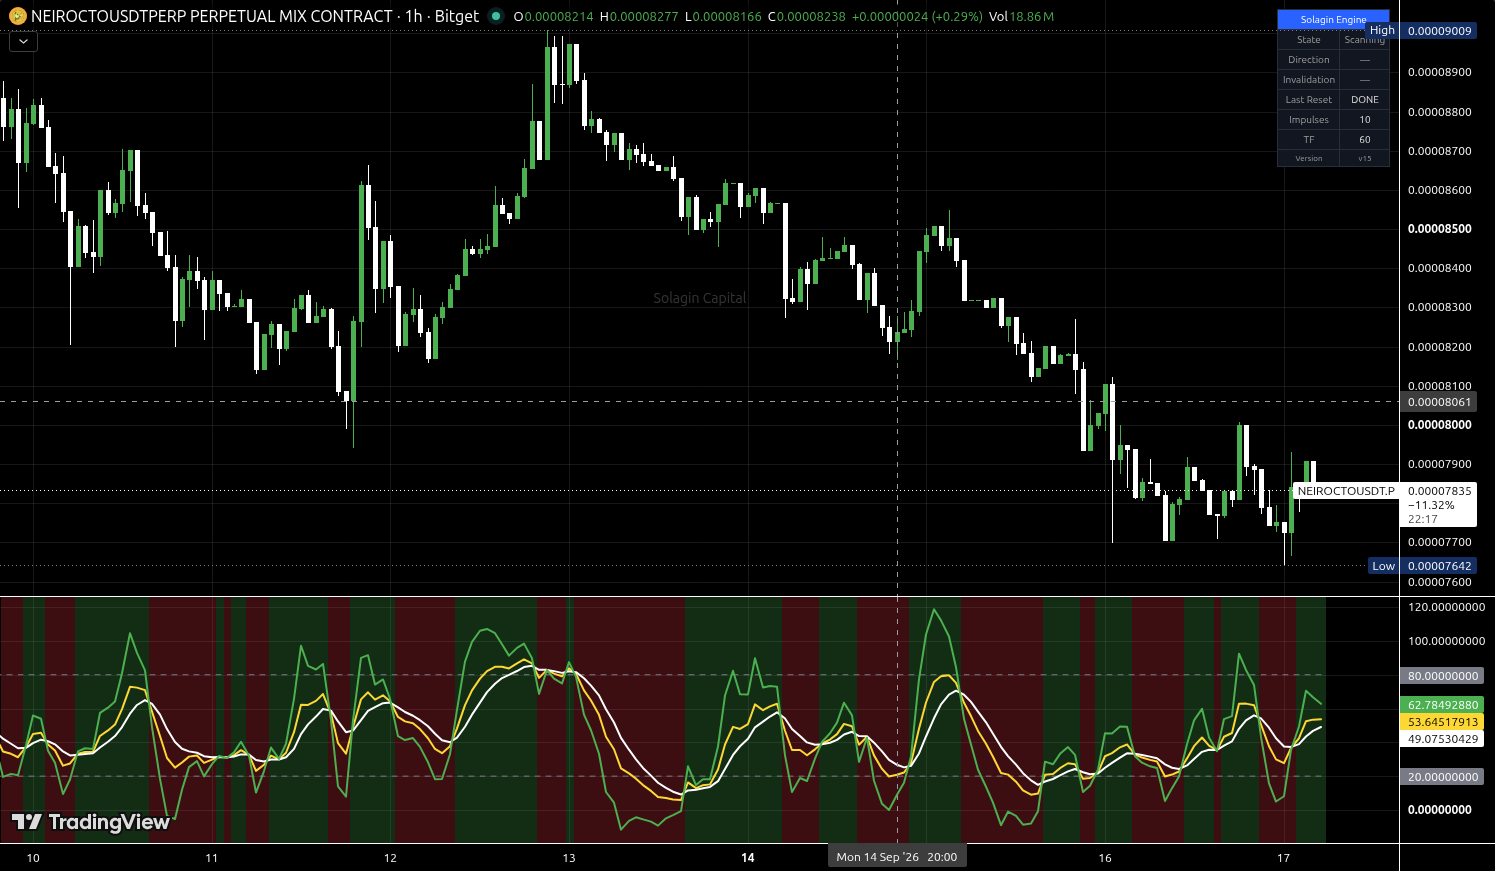Click price axis level 0.00007700
The image size is (1495, 871).
tap(1439, 542)
